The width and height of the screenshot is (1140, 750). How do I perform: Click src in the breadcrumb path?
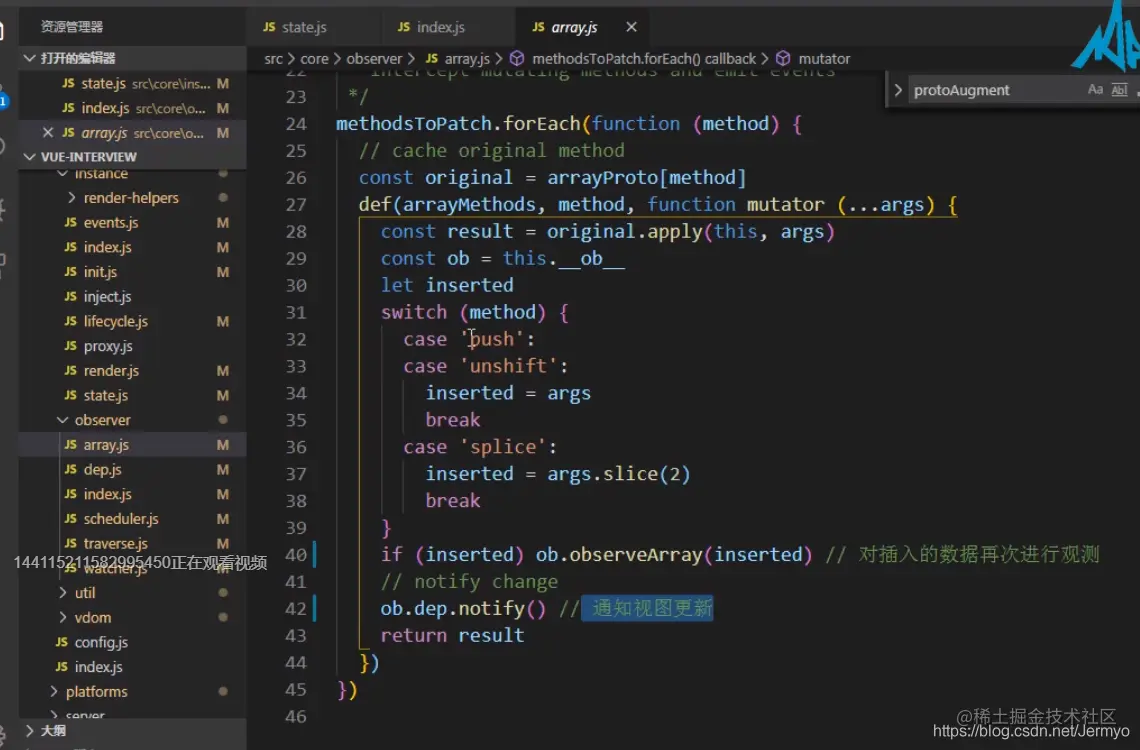coord(273,59)
